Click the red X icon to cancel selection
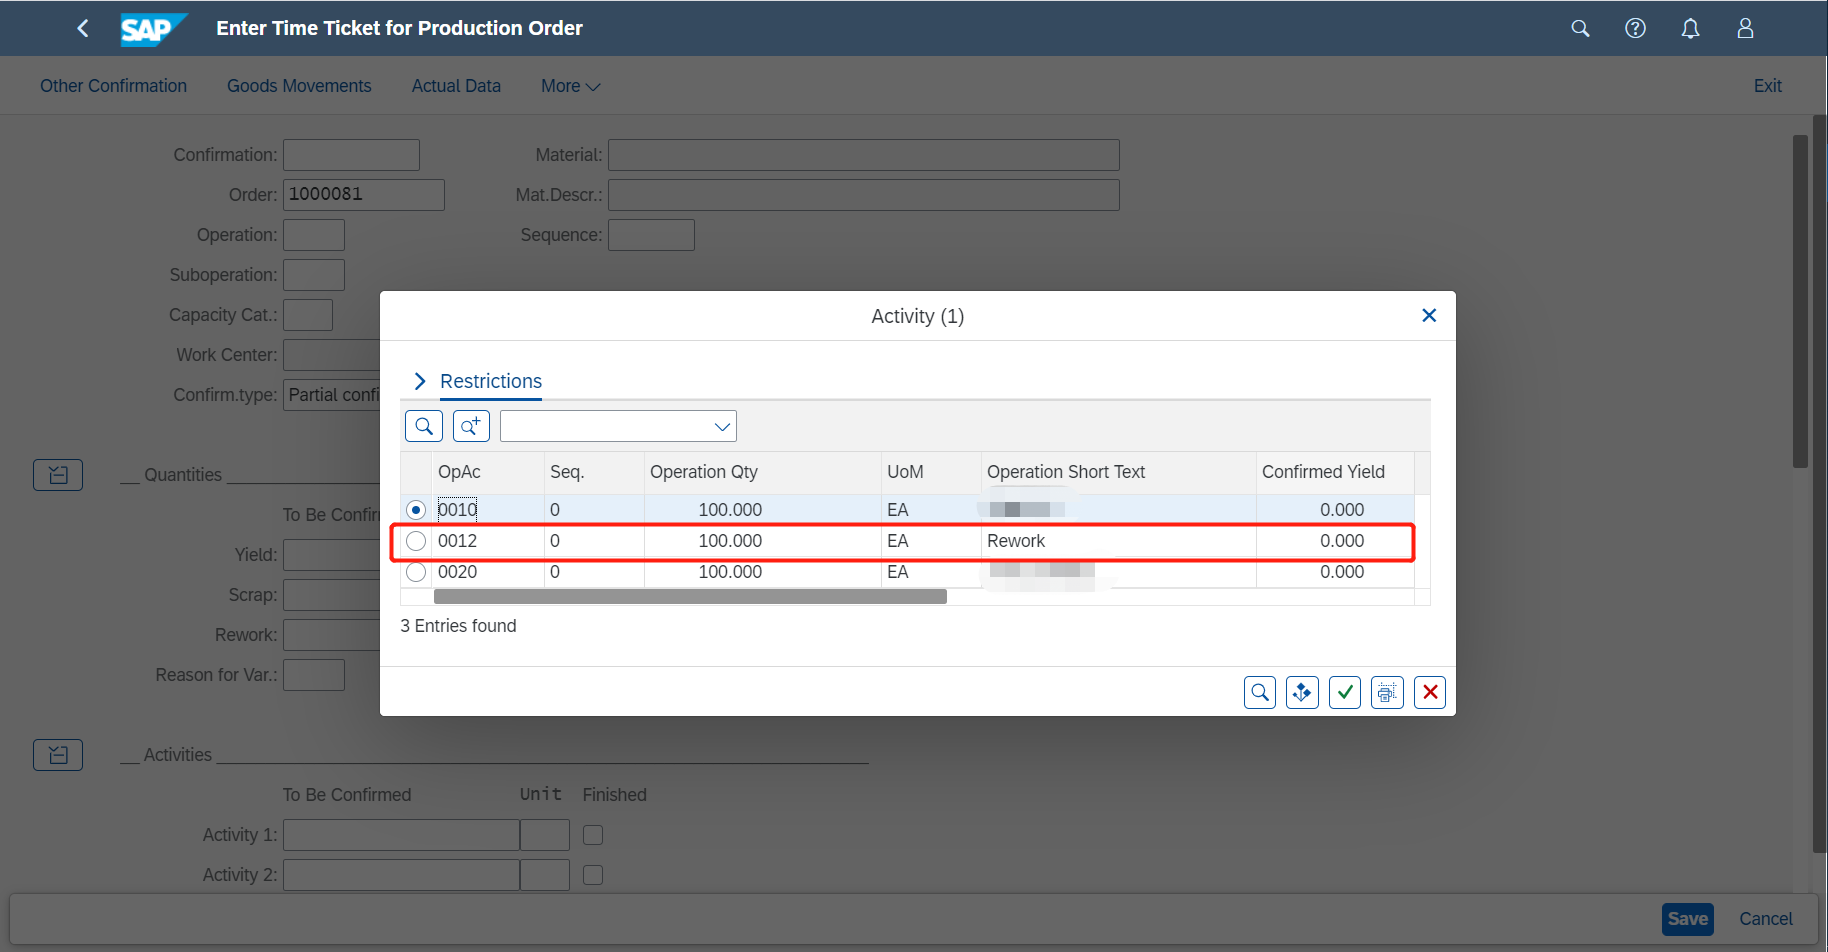 point(1429,692)
